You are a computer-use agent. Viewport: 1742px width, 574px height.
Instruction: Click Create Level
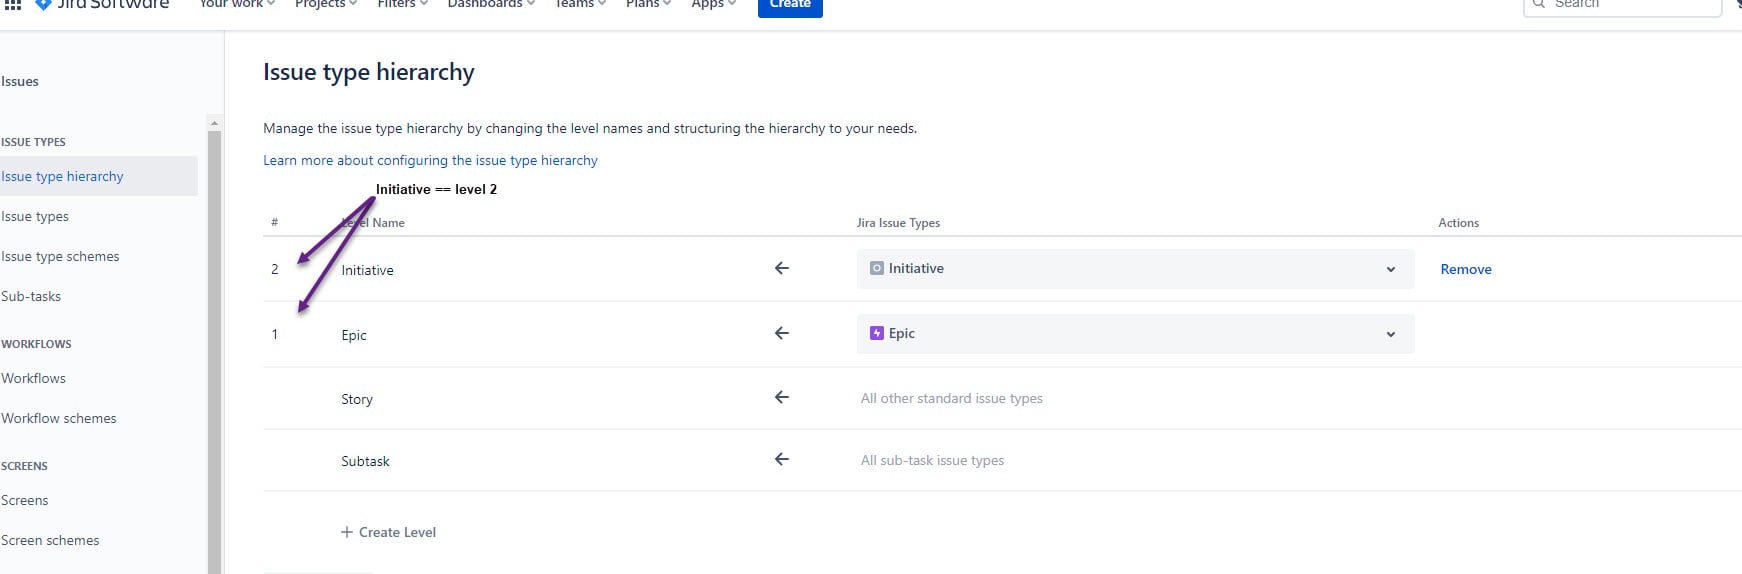click(388, 532)
